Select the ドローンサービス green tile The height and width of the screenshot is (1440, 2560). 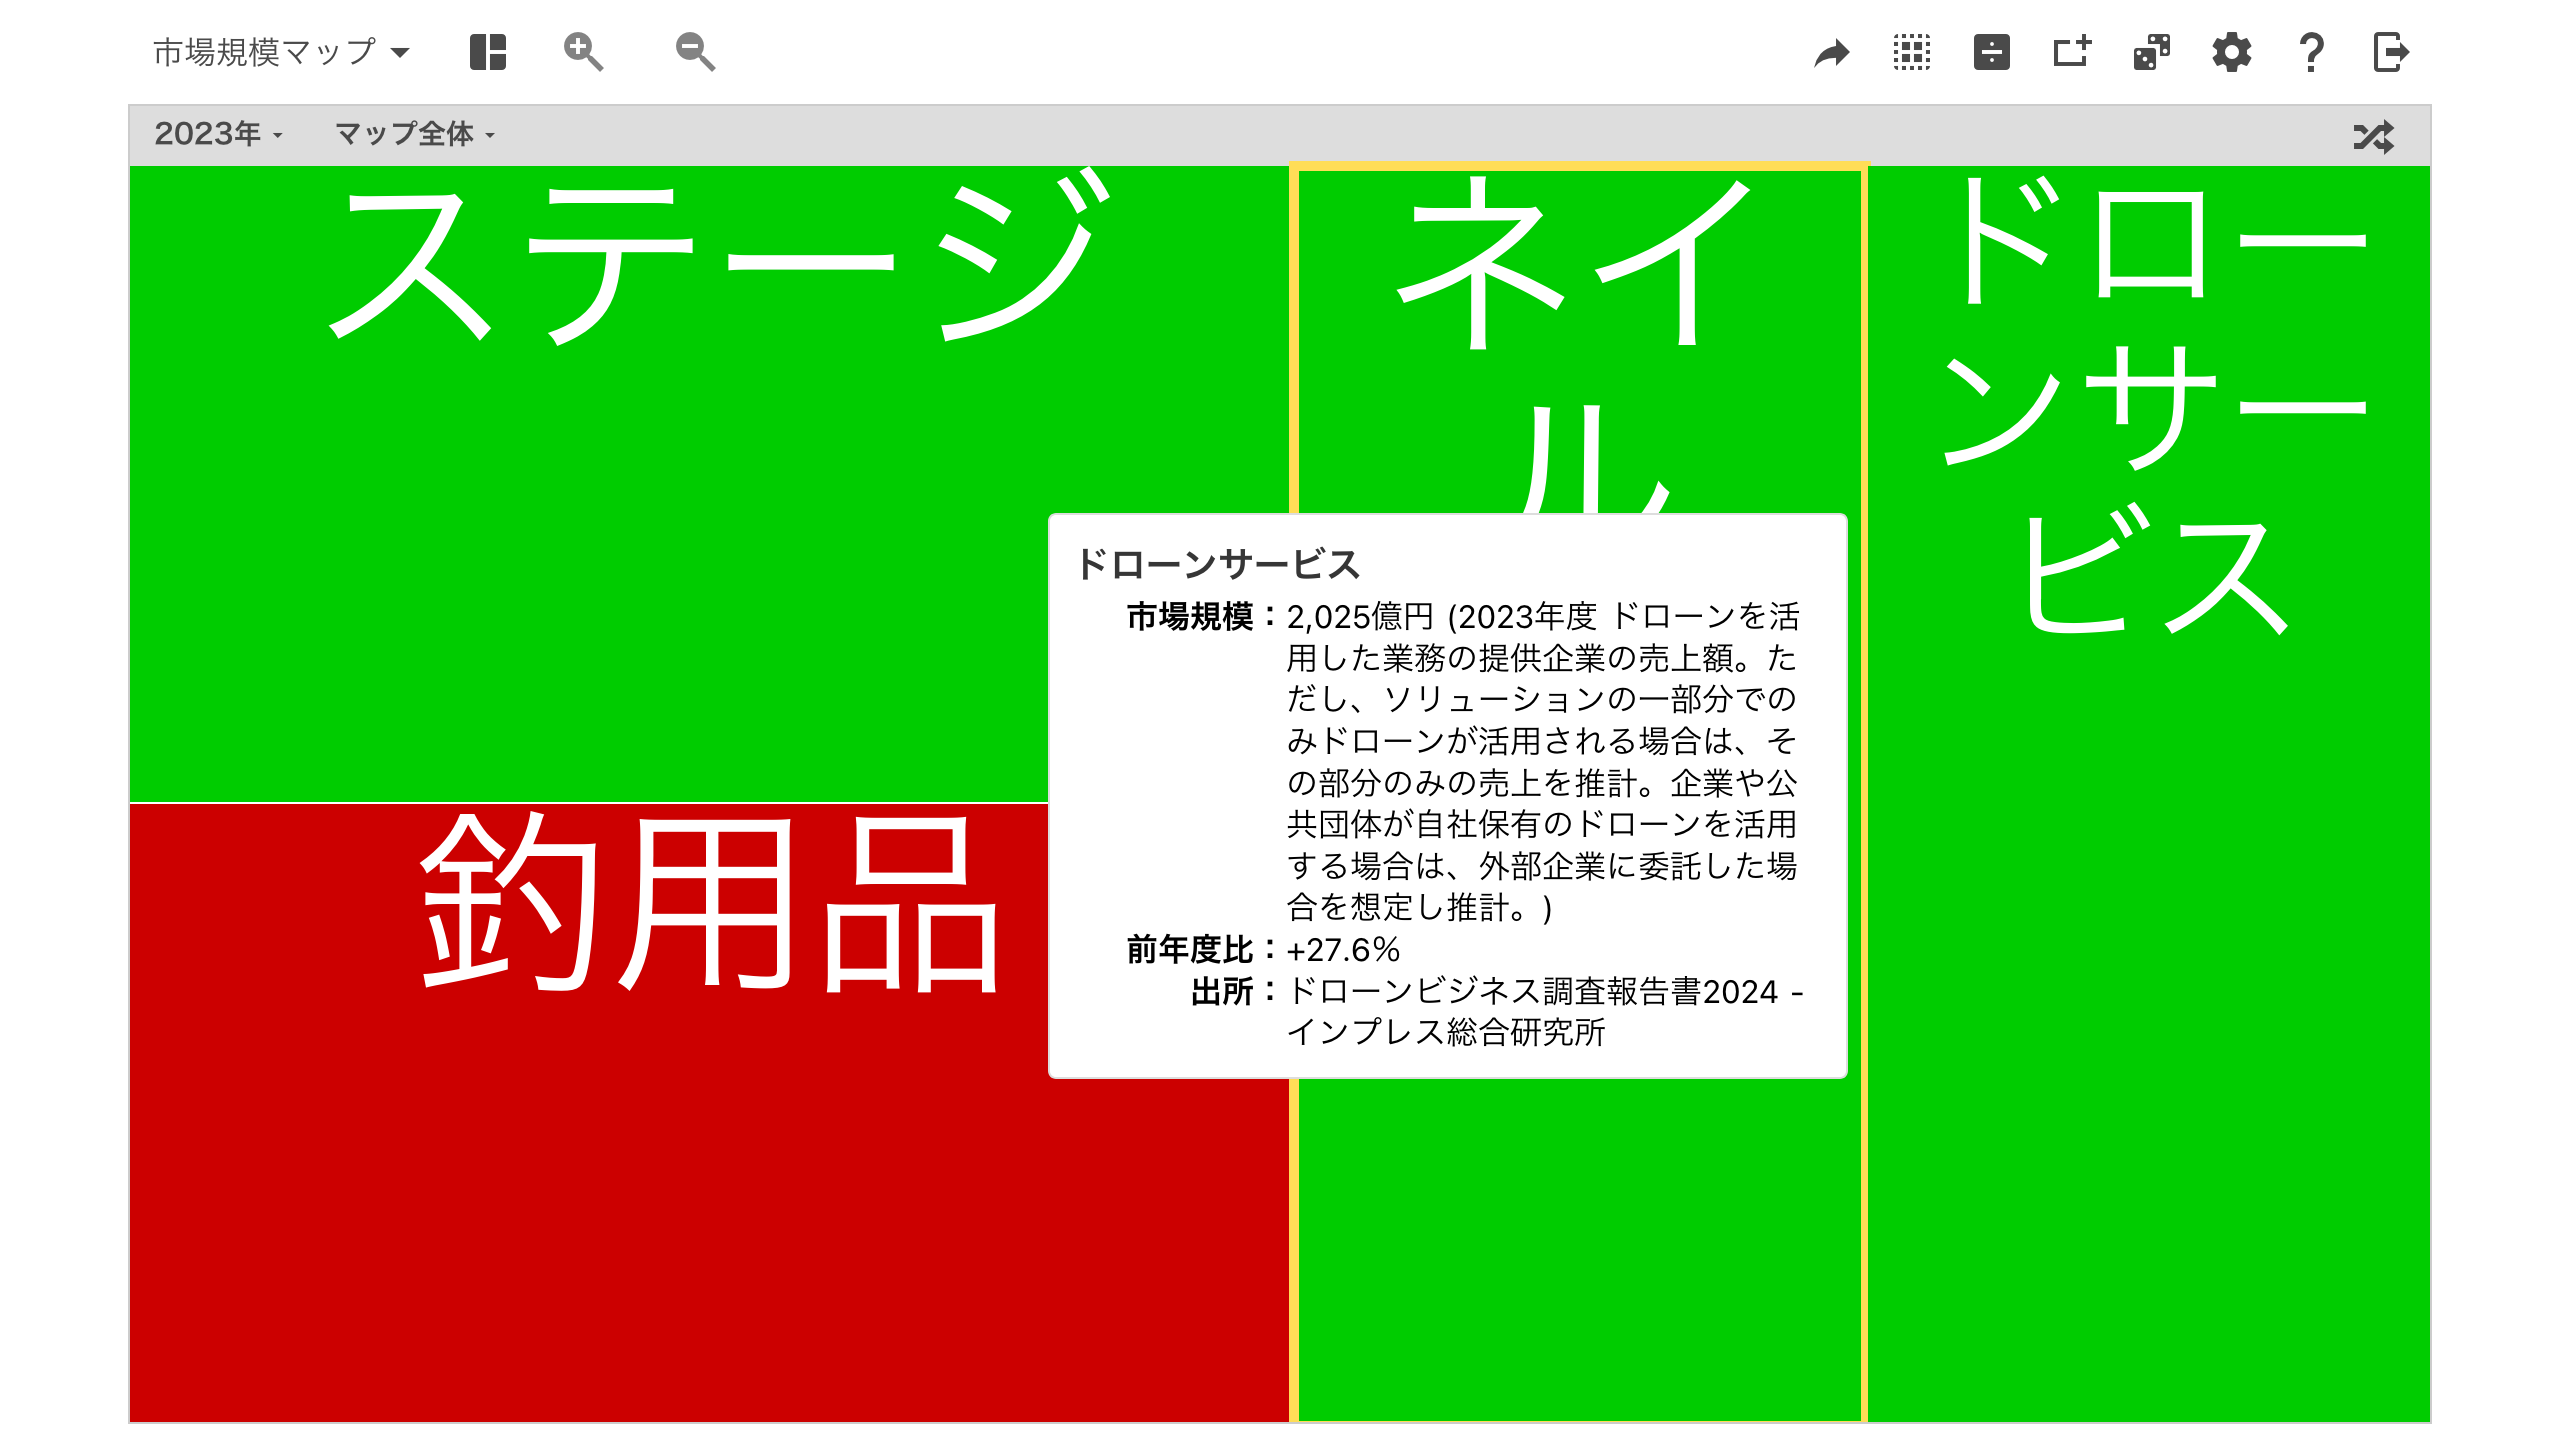pos(2150,794)
